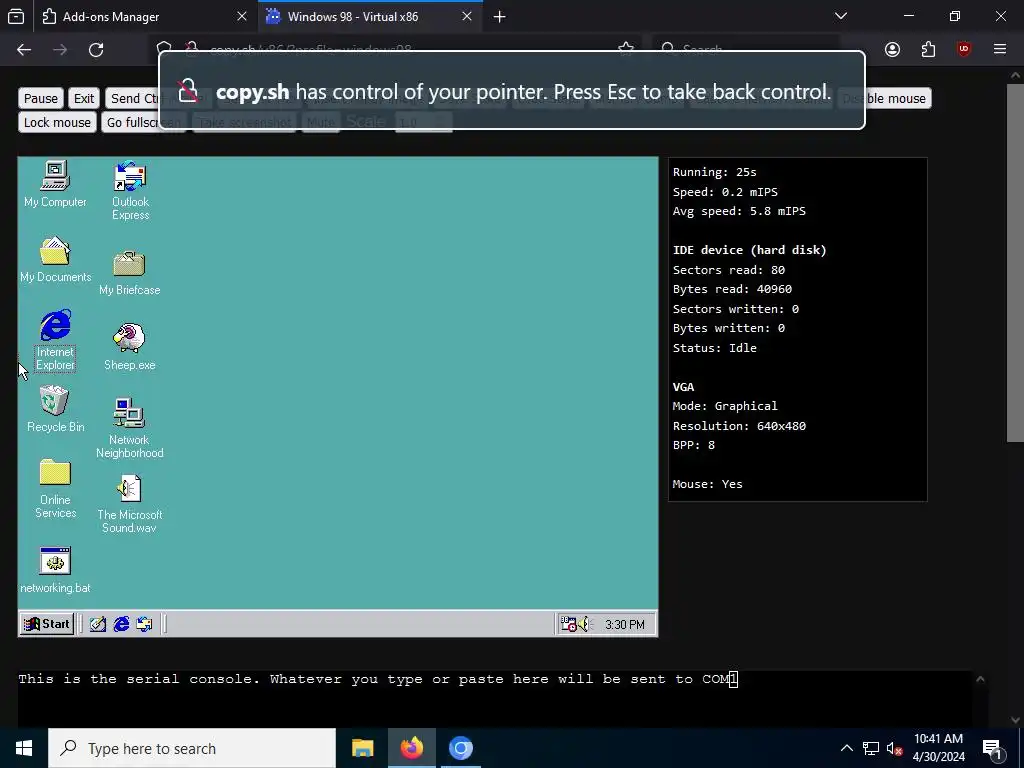The width and height of the screenshot is (1024, 768).
Task: Close the Add-ons Manager tab
Action: click(242, 16)
